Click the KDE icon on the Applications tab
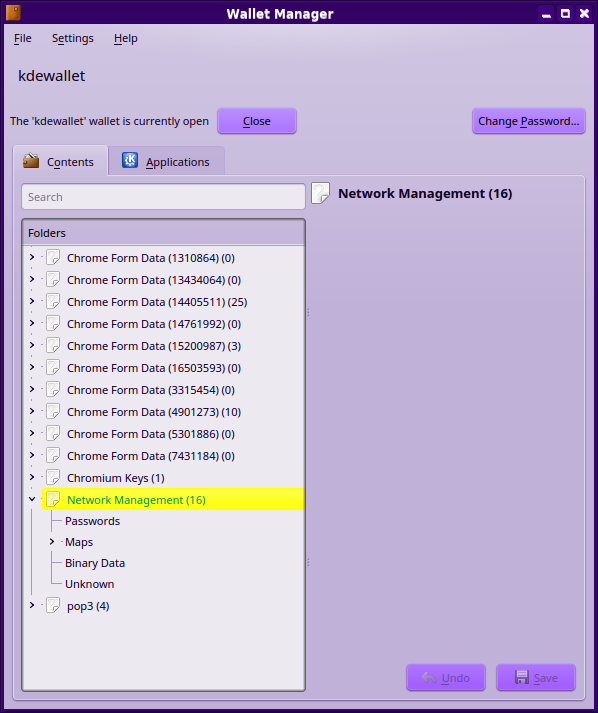The width and height of the screenshot is (598, 713). (x=130, y=160)
